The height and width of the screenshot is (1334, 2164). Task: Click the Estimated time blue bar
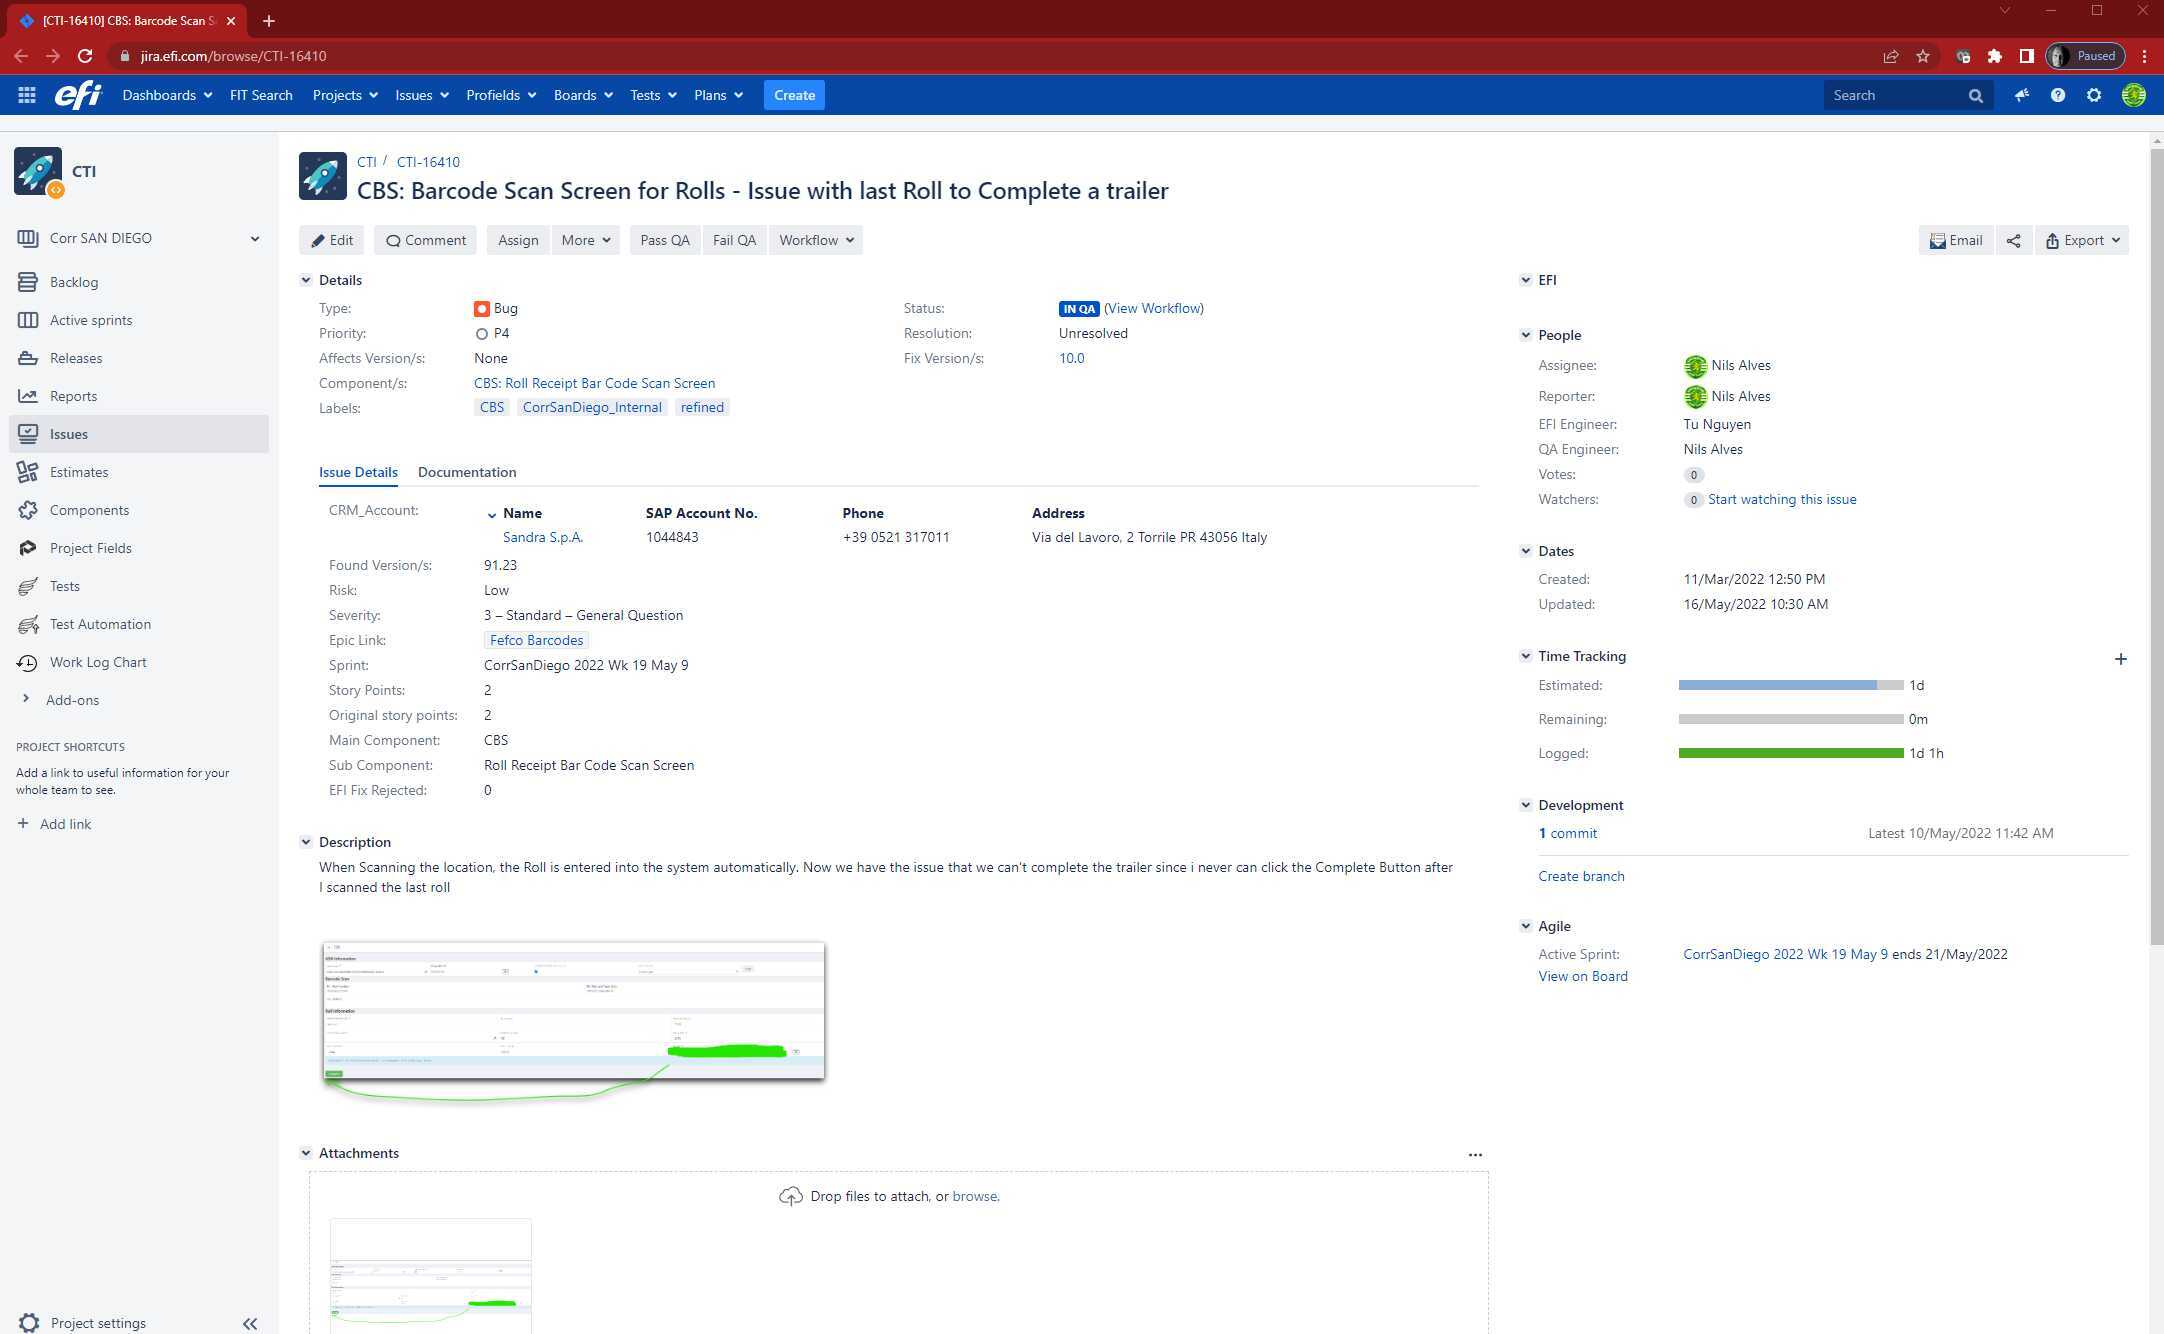click(1777, 685)
